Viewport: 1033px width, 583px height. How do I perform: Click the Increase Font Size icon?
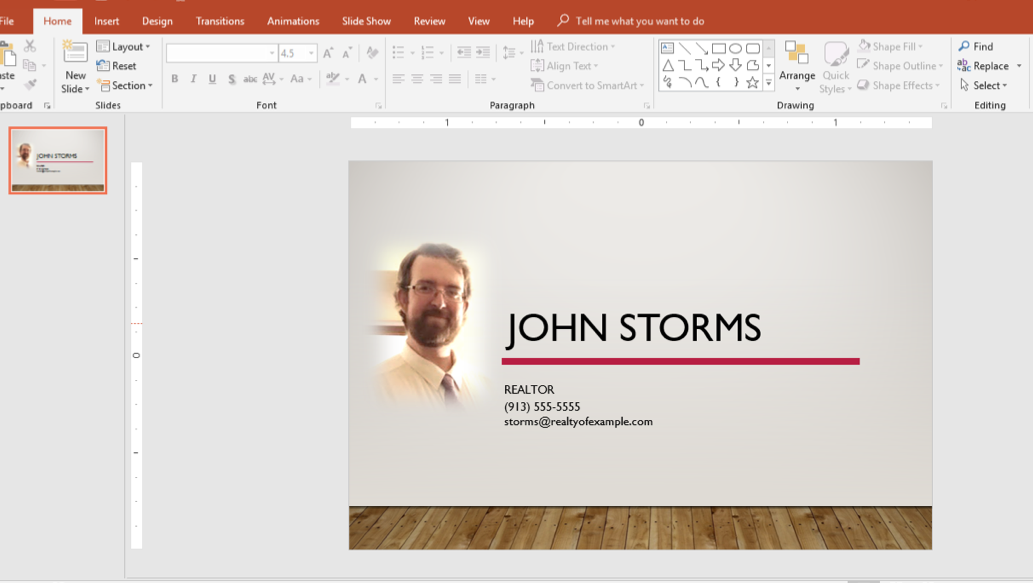coord(328,53)
